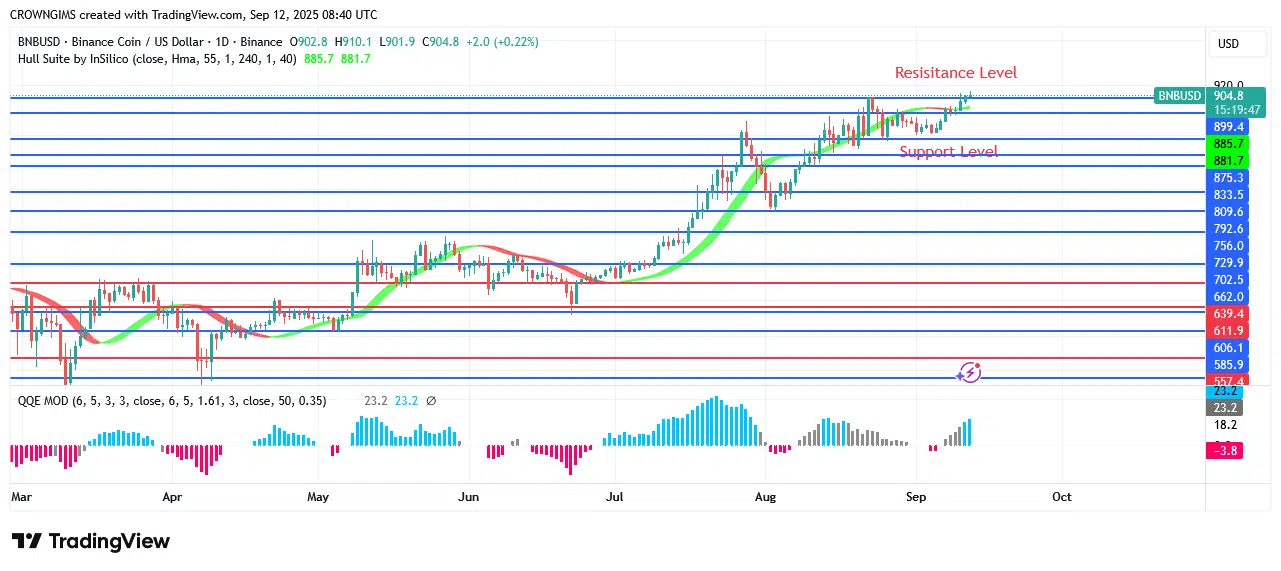The width and height of the screenshot is (1281, 571).
Task: Open the 1D interval in chart legend
Action: [219, 42]
